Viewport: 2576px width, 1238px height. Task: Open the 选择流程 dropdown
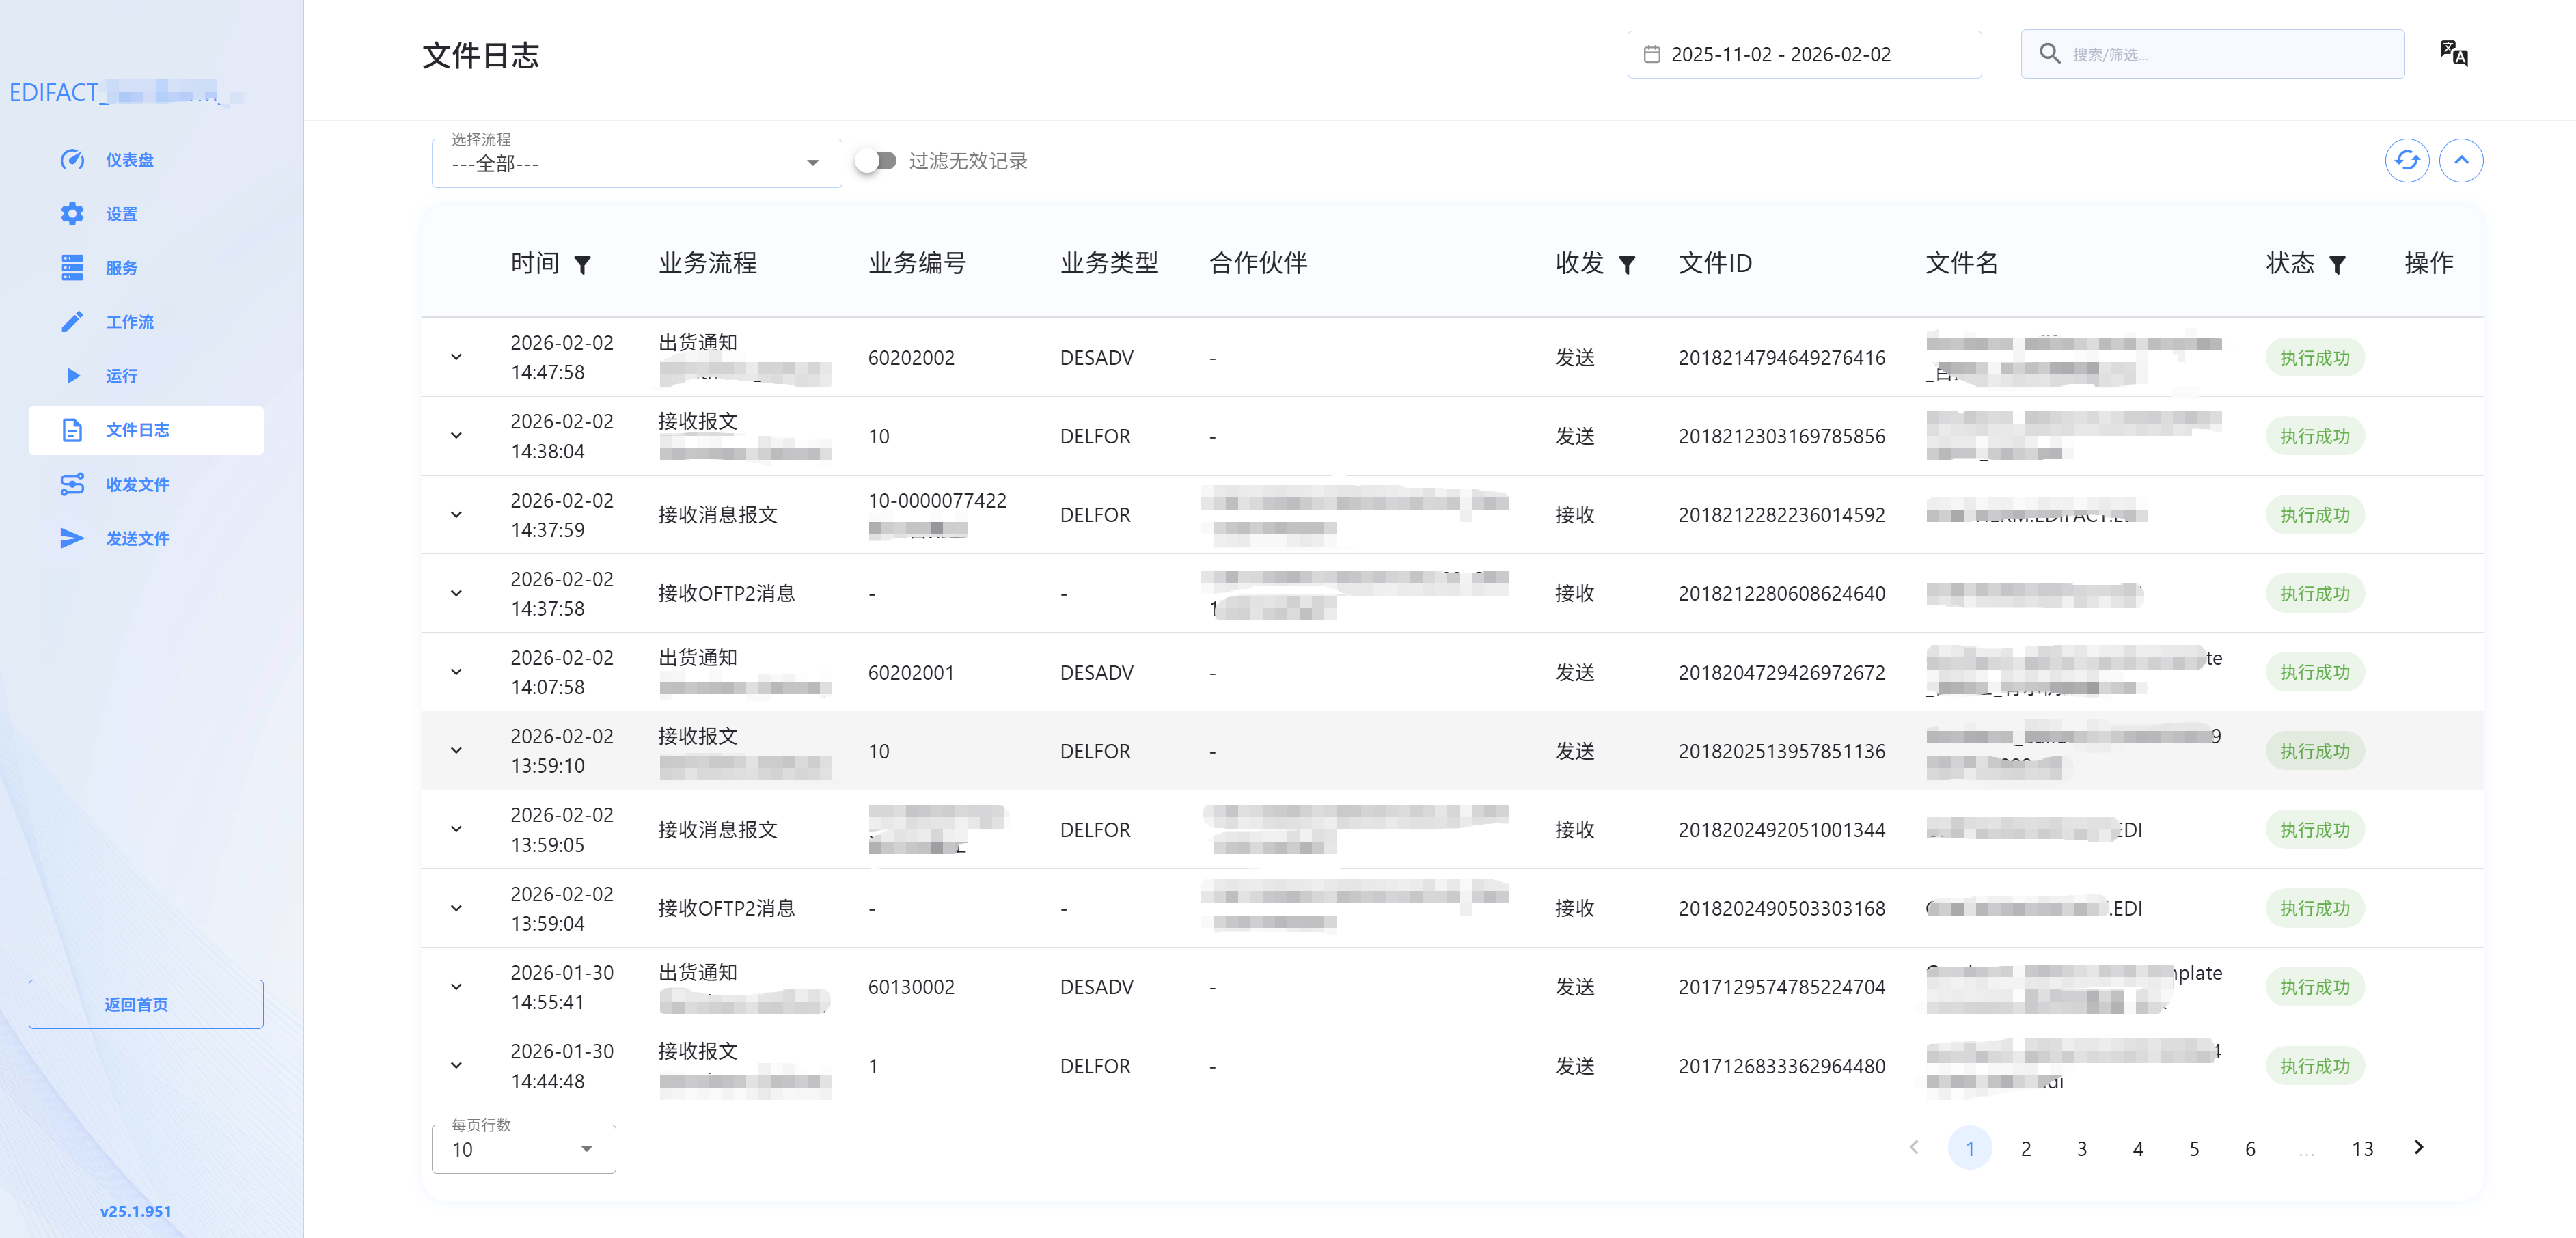tap(636, 163)
